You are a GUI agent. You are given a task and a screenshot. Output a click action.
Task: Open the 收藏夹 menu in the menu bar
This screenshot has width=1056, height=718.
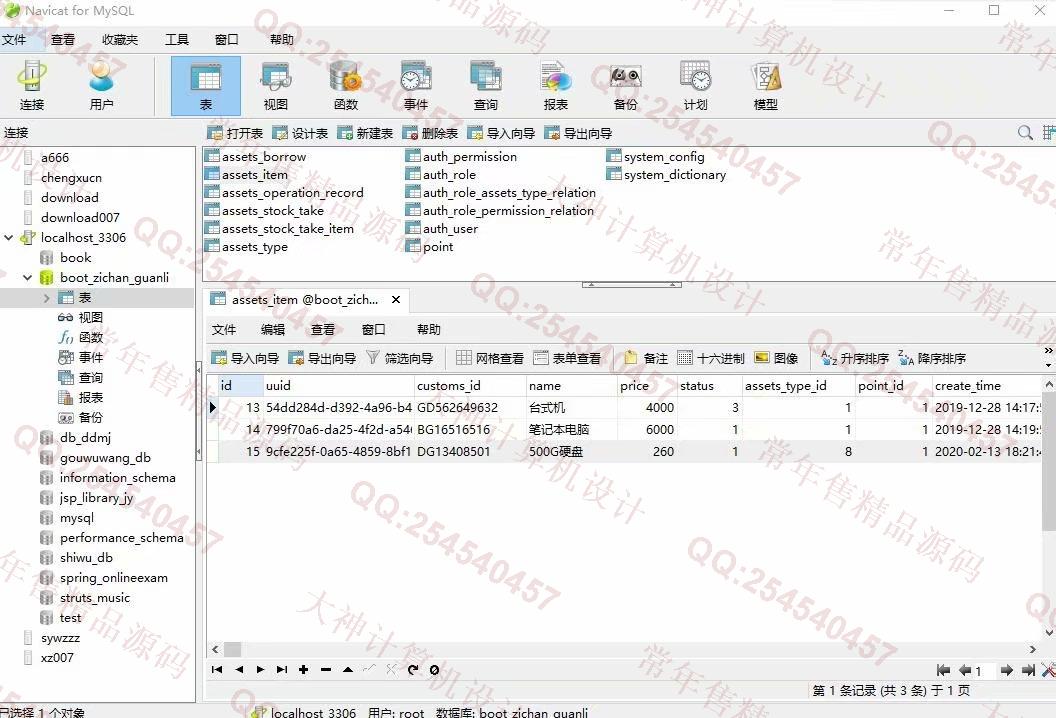pos(120,40)
